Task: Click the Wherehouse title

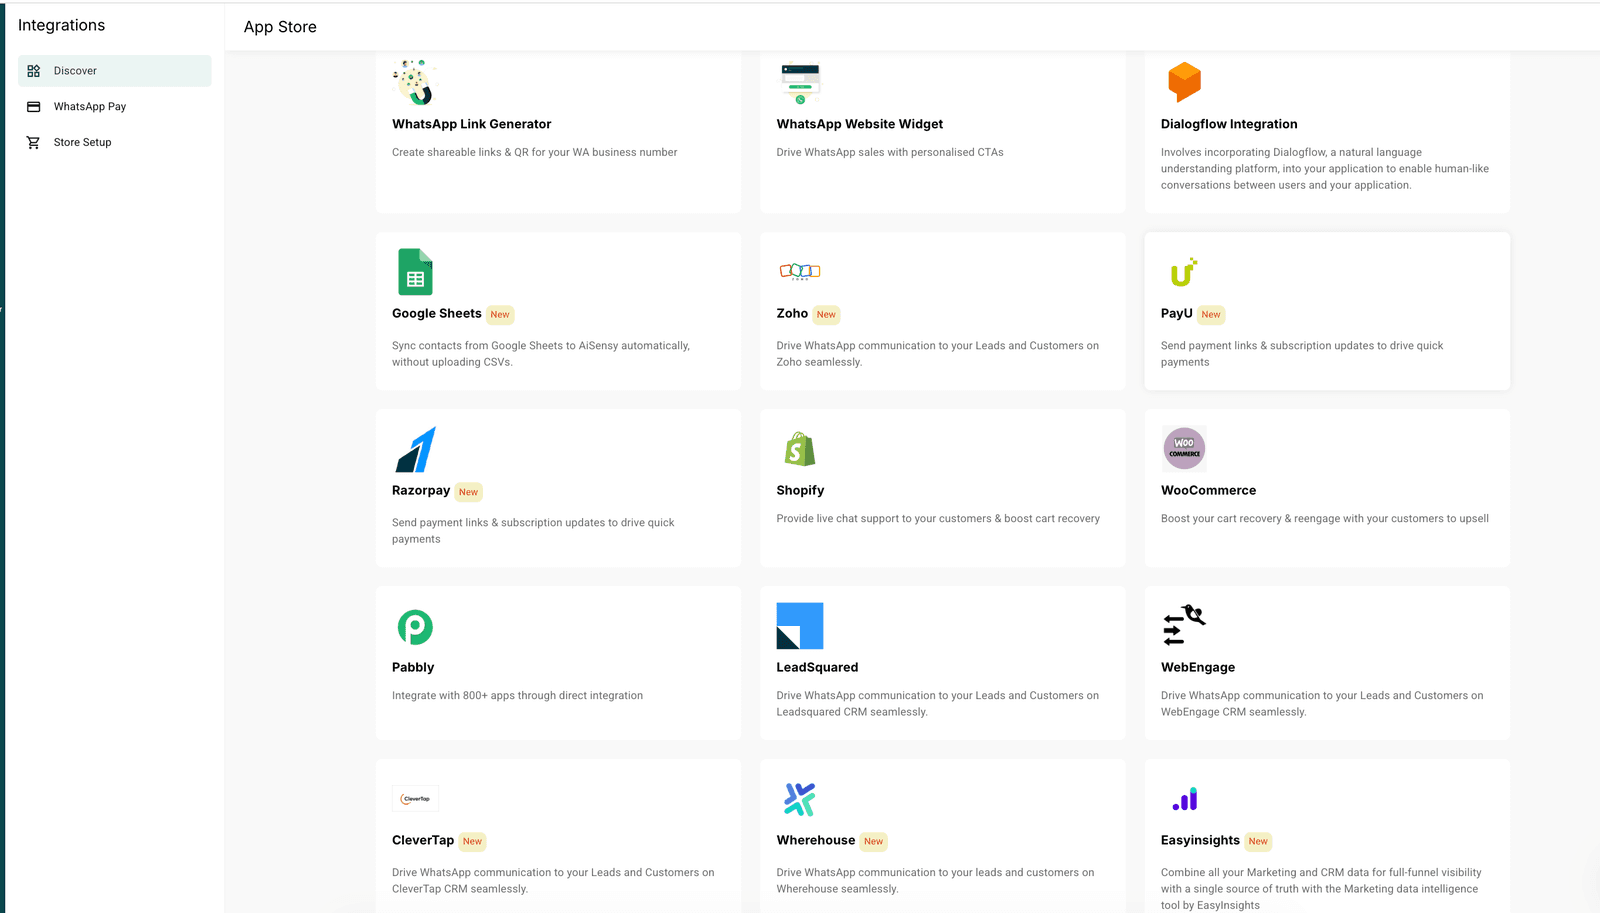Action: coord(816,840)
